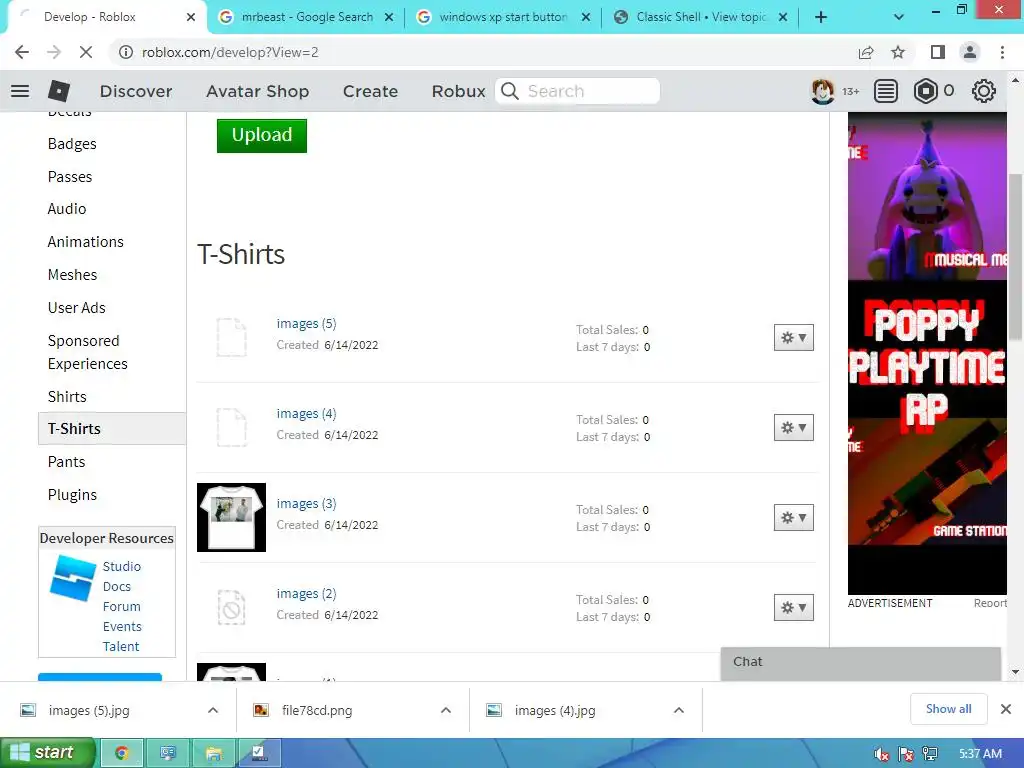
Task: Open the images (4) t-shirt link
Action: click(x=306, y=413)
